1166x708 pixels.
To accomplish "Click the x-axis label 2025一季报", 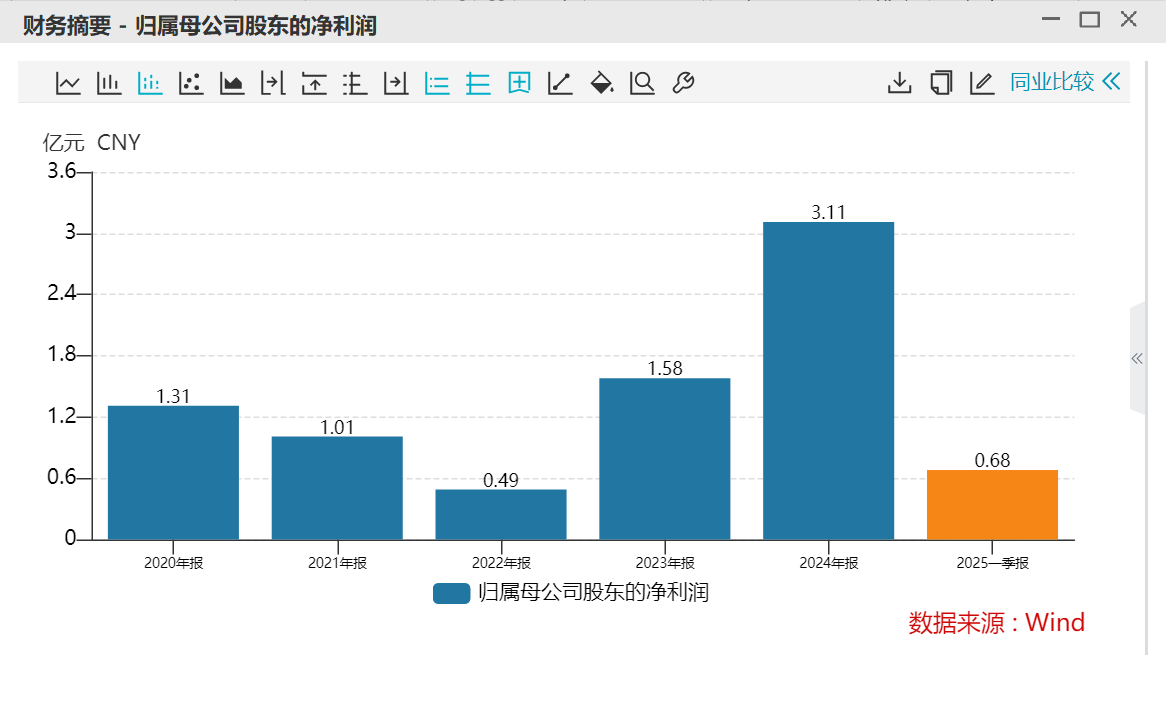I will click(x=993, y=563).
